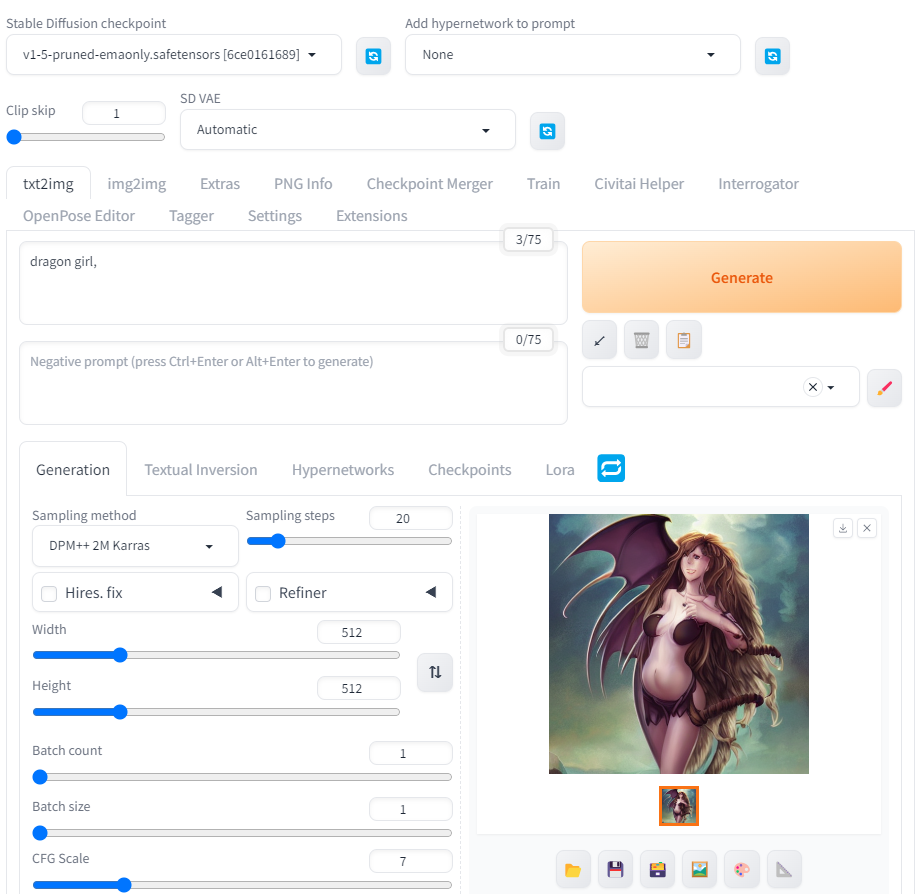Image resolution: width=915 pixels, height=894 pixels.
Task: Send the image to the img2img tab
Action: (x=700, y=870)
